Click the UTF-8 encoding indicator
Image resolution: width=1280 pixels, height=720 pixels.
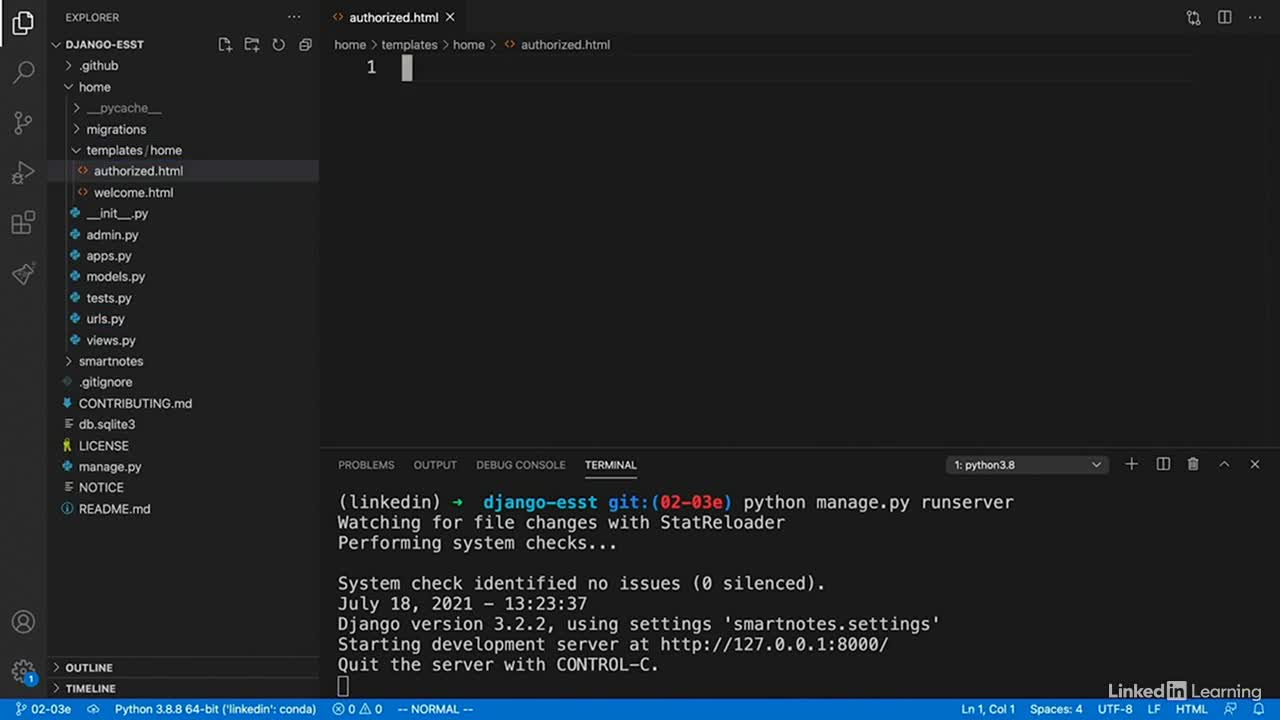[1115, 709]
